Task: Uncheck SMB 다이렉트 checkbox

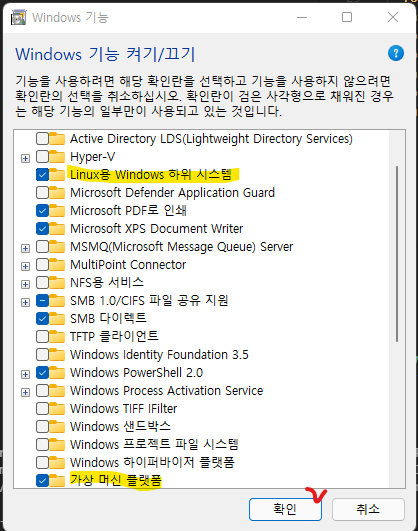Action: [42, 319]
